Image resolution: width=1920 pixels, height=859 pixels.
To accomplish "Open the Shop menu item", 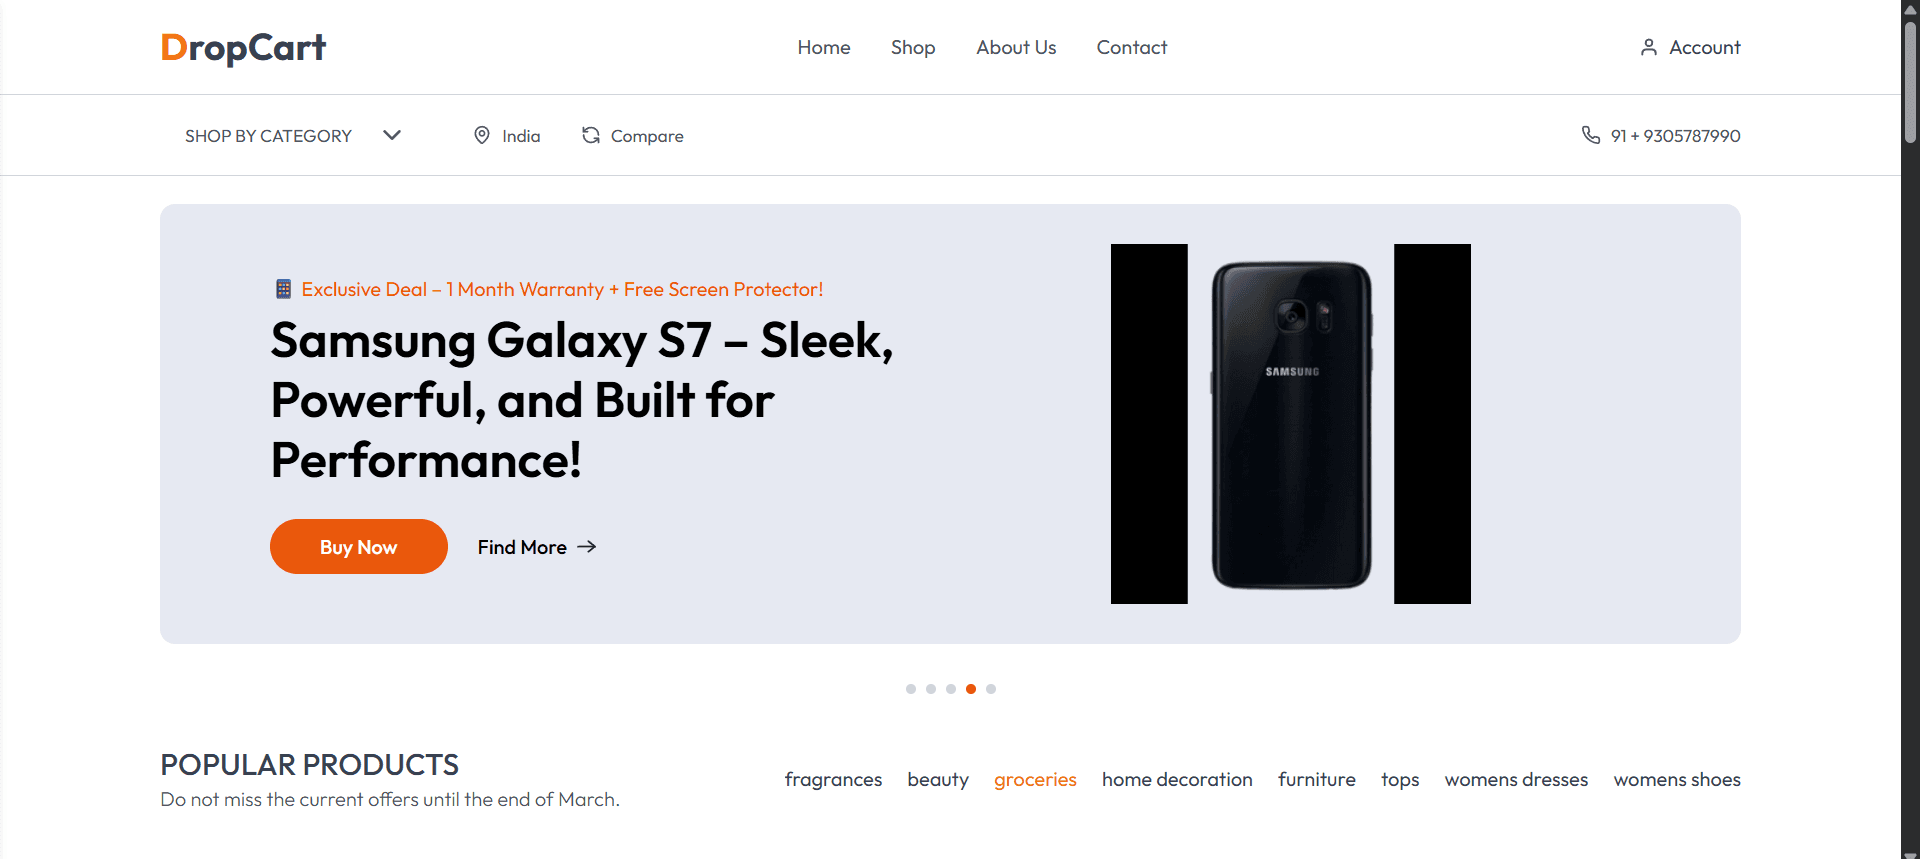I will [913, 47].
